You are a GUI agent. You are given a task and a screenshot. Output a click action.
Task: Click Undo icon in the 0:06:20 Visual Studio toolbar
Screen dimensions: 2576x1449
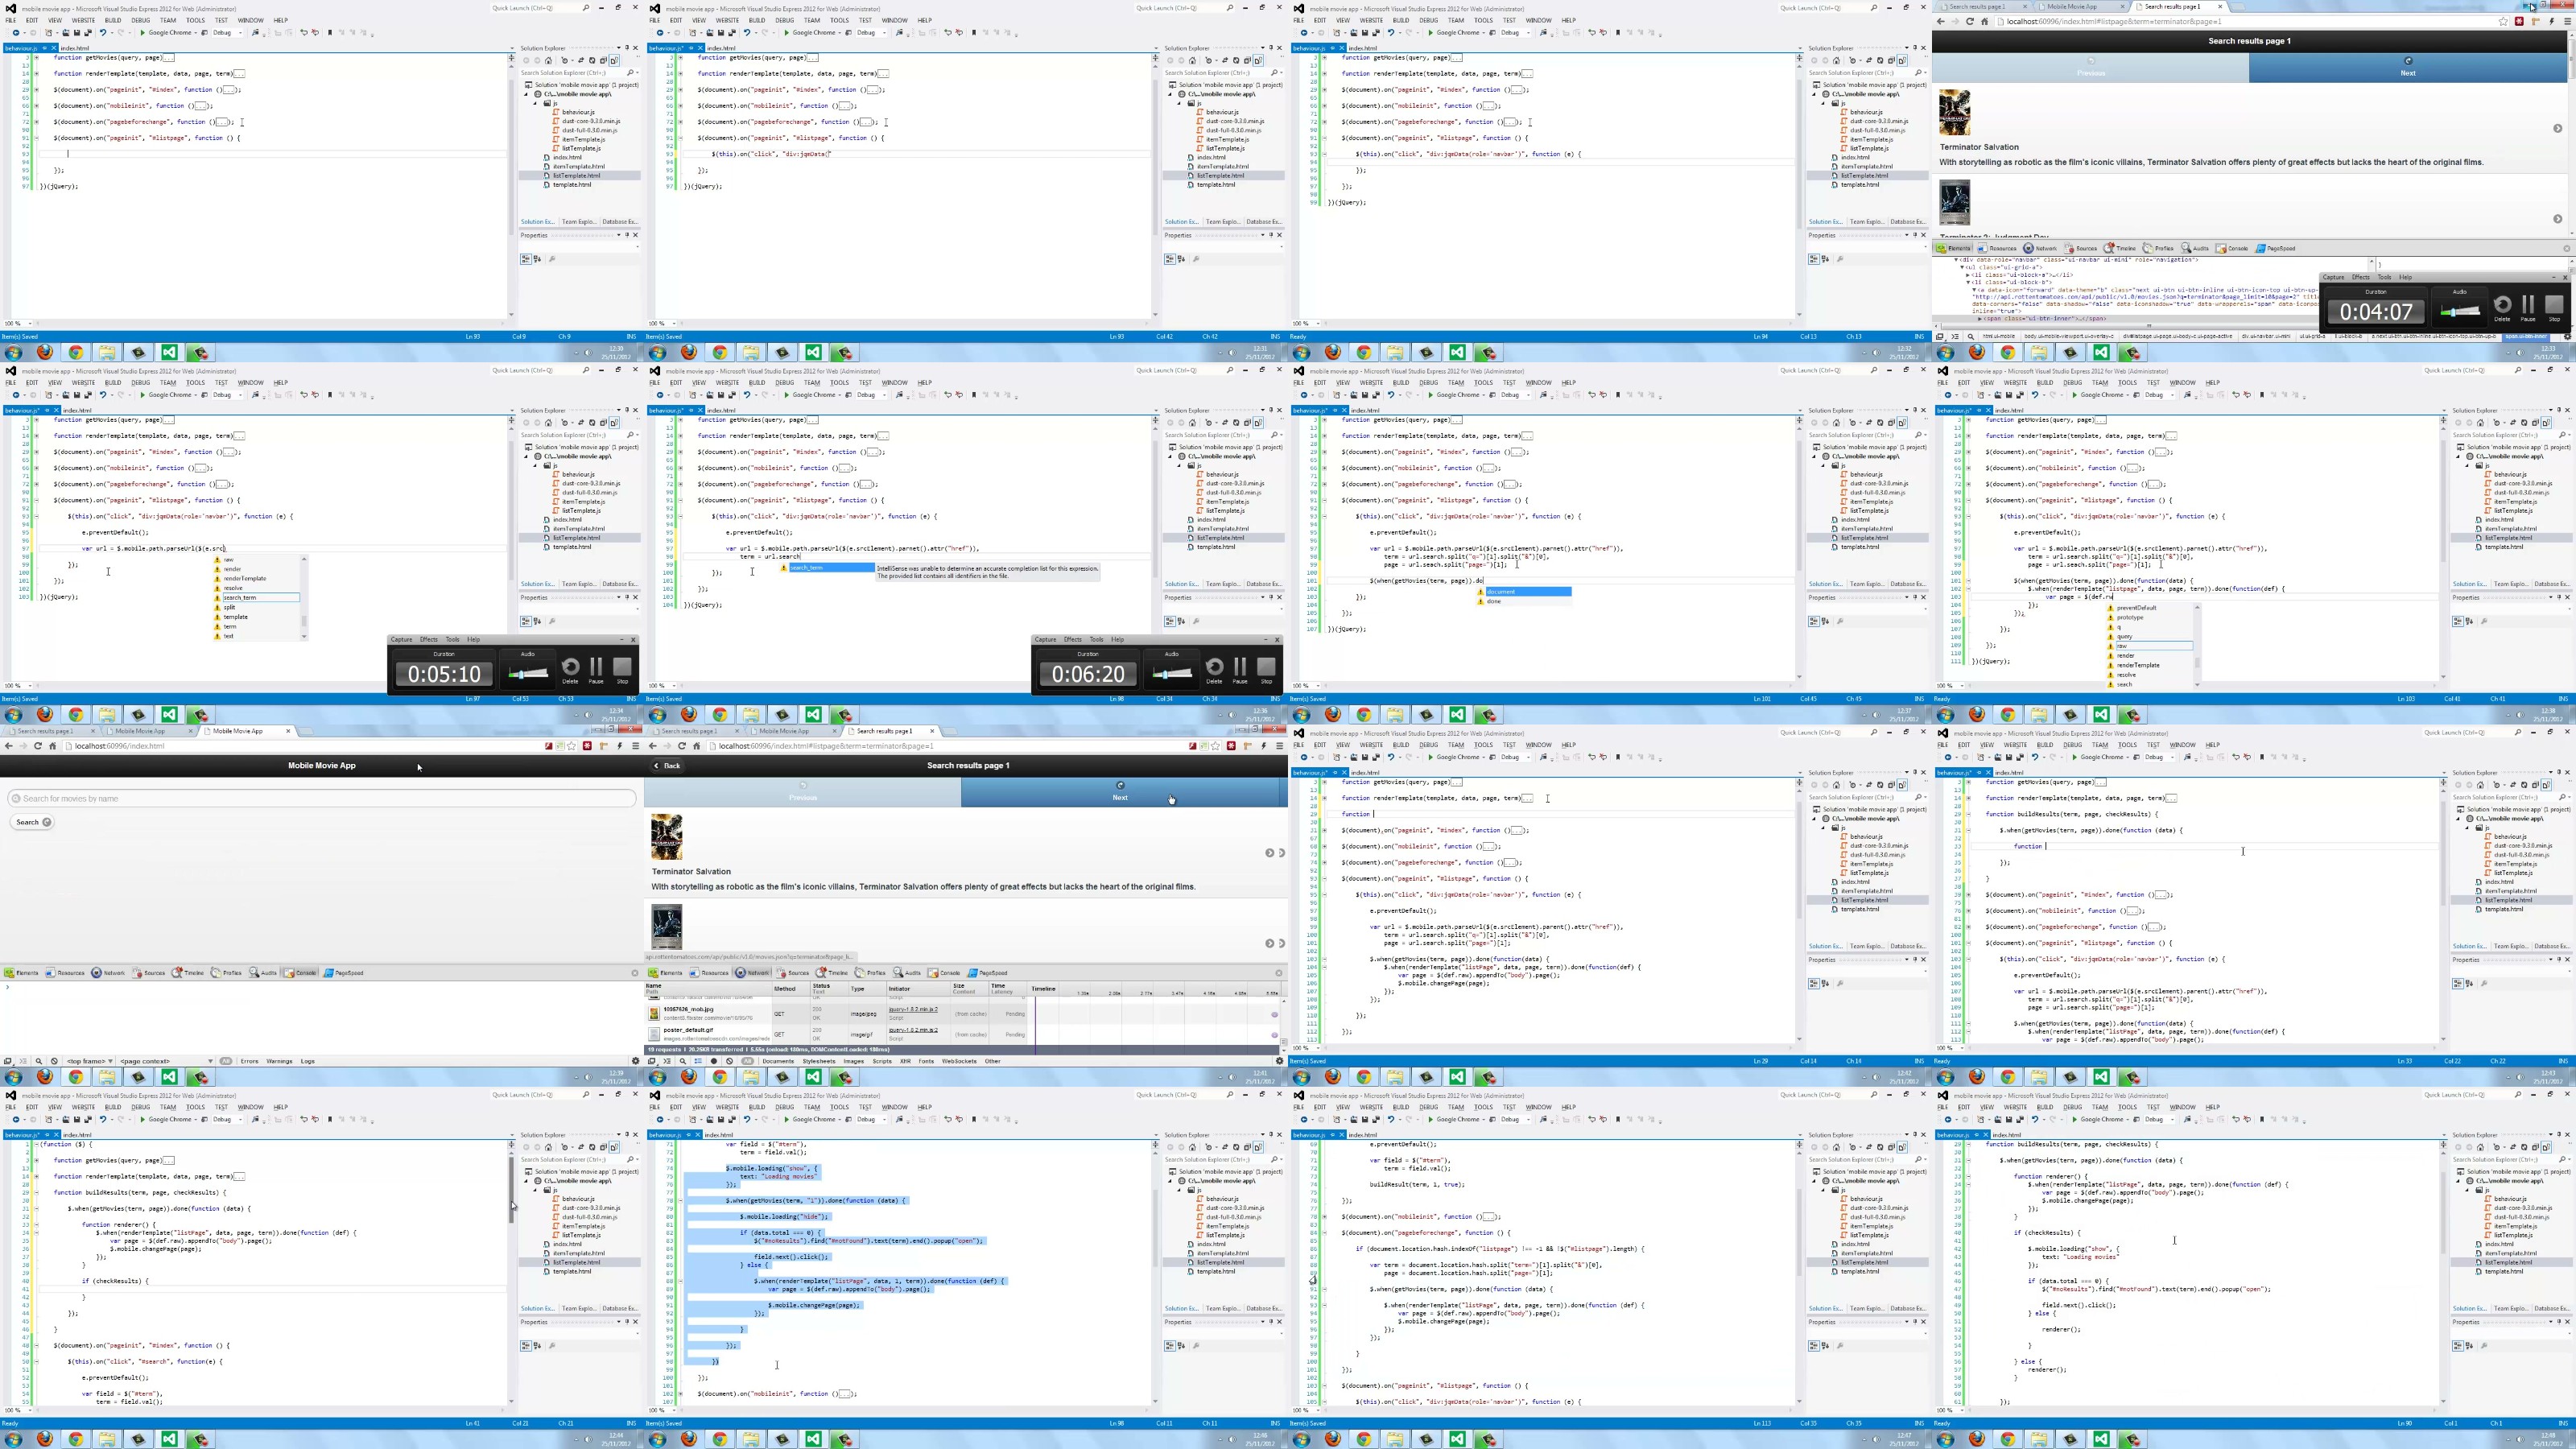[x=747, y=395]
